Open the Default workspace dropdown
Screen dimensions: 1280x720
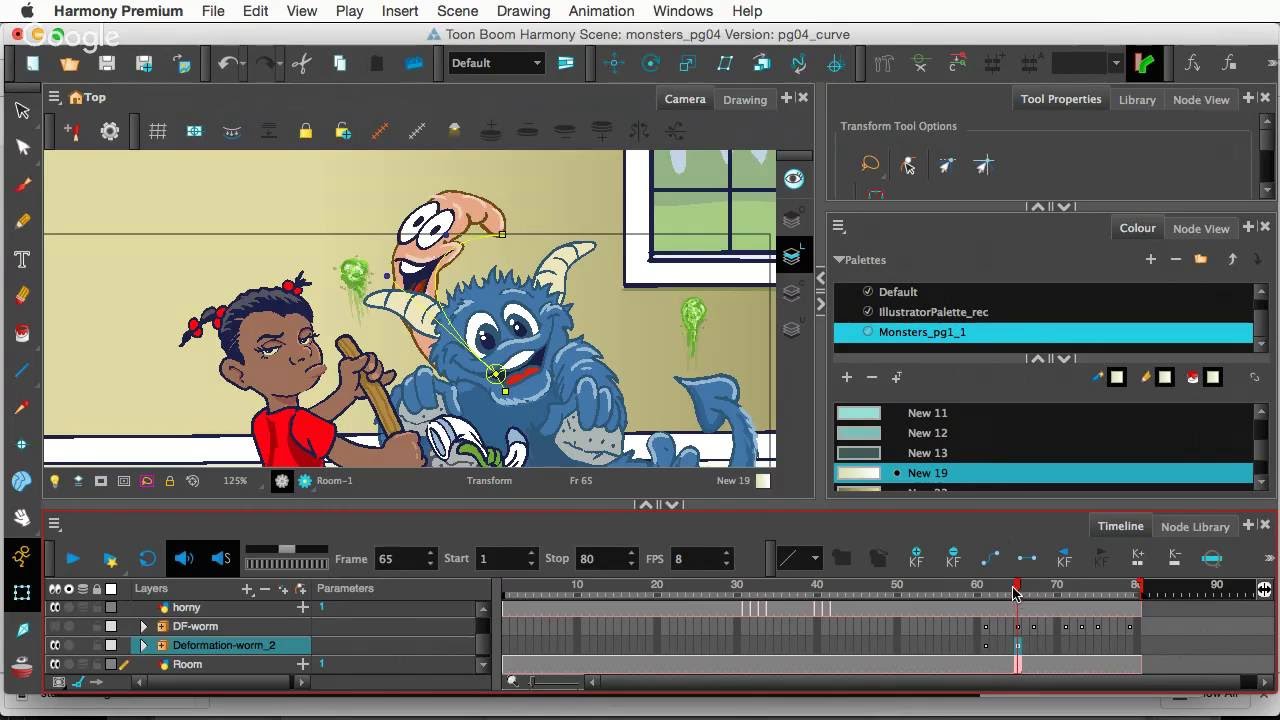click(x=496, y=63)
